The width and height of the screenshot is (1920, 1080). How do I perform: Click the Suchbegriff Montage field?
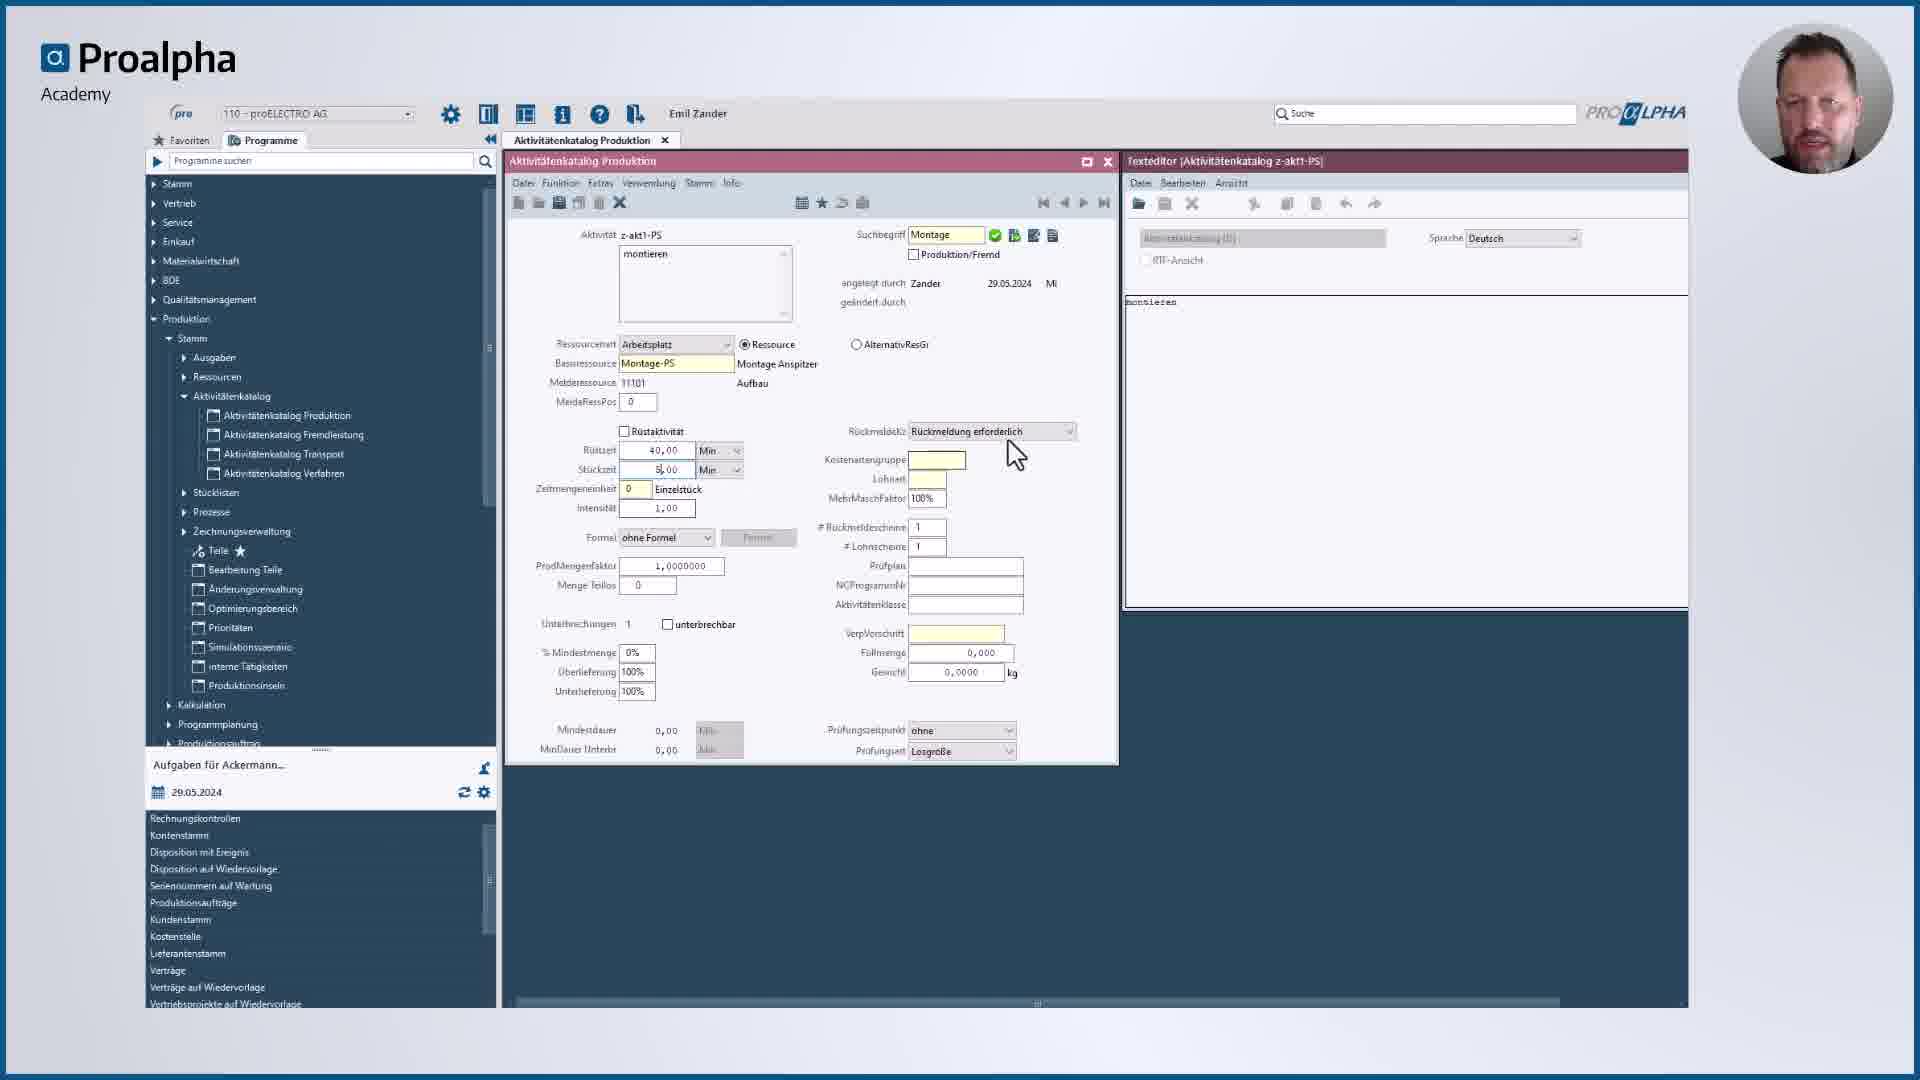point(946,235)
